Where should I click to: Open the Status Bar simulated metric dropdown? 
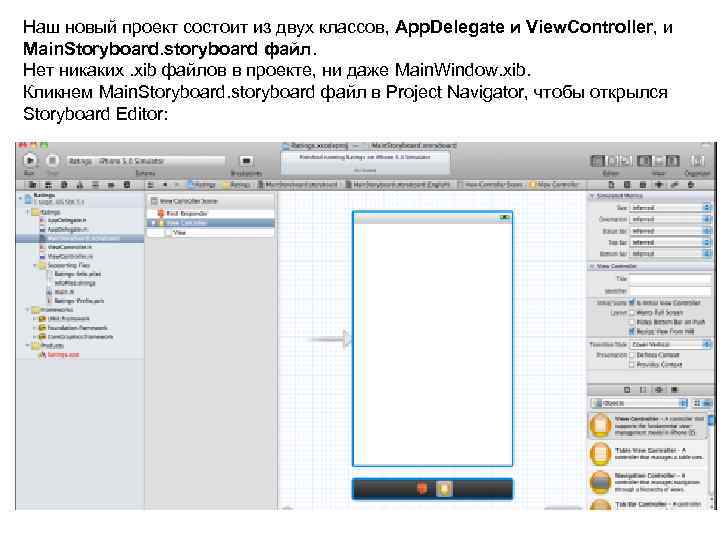click(x=670, y=231)
